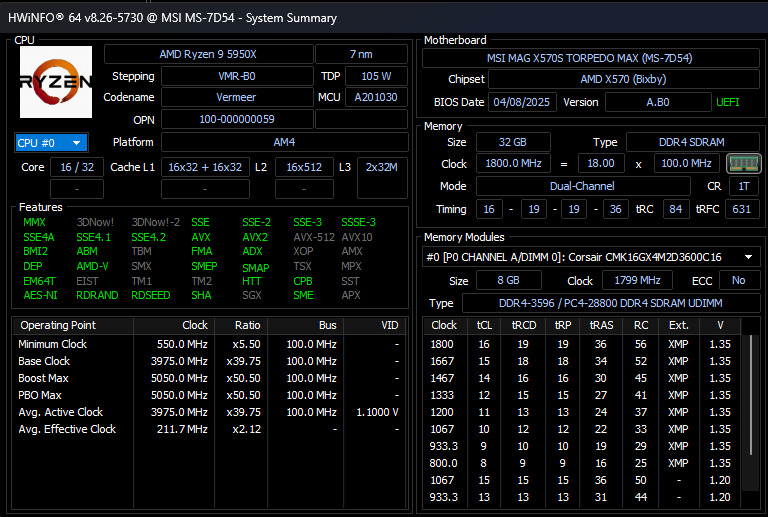Select the Avg. Active Clock row
This screenshot has width=768, height=517.
tap(209, 412)
